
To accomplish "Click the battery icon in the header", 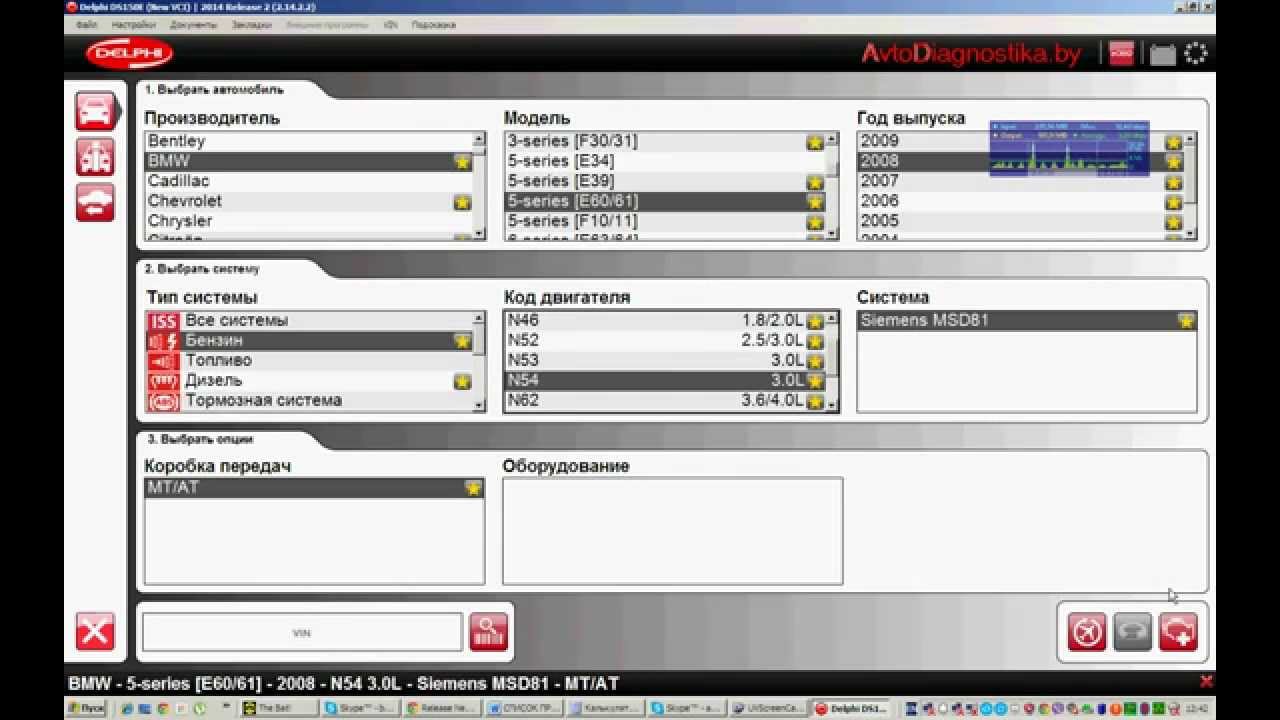I will [1163, 54].
